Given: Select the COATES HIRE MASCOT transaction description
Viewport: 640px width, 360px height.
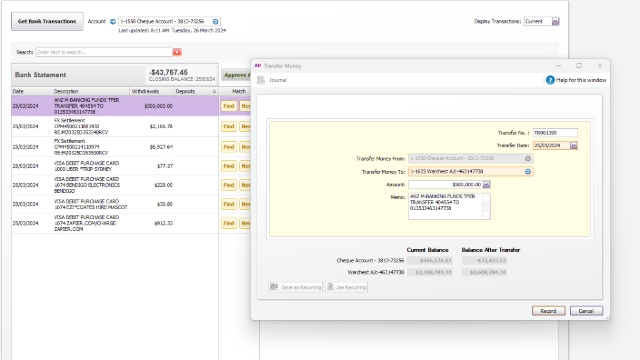Looking at the screenshot, I should click(91, 204).
